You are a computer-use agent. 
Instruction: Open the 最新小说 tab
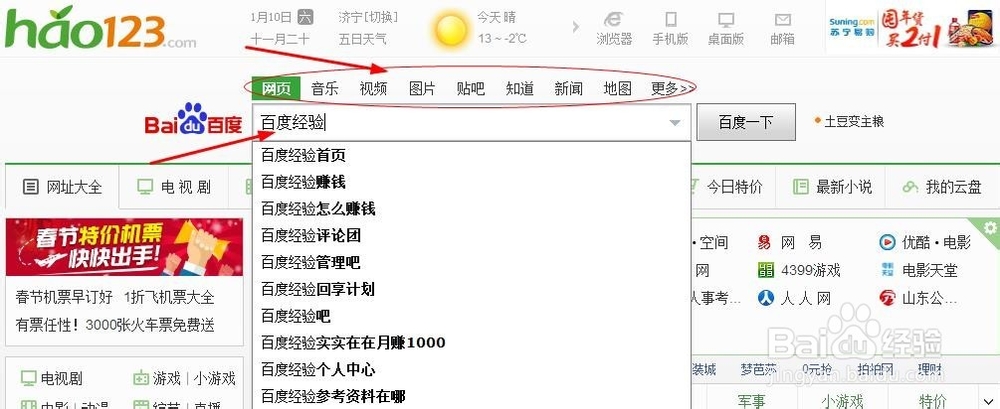click(x=832, y=187)
